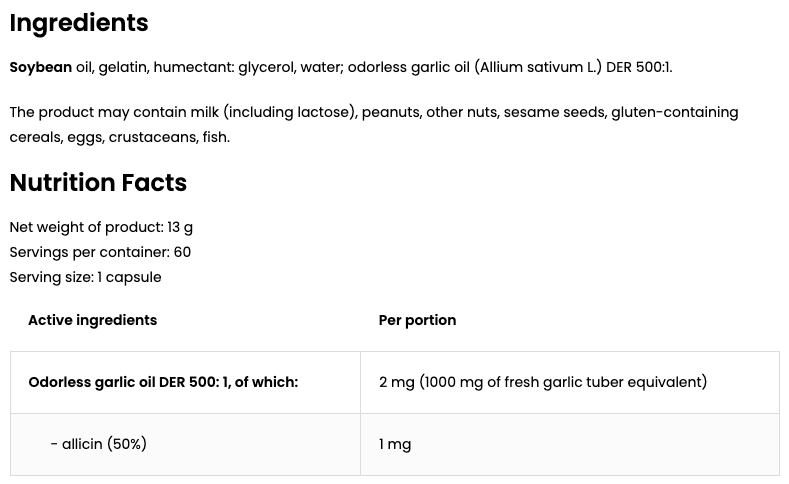Click the Per portion column header

[x=417, y=320]
